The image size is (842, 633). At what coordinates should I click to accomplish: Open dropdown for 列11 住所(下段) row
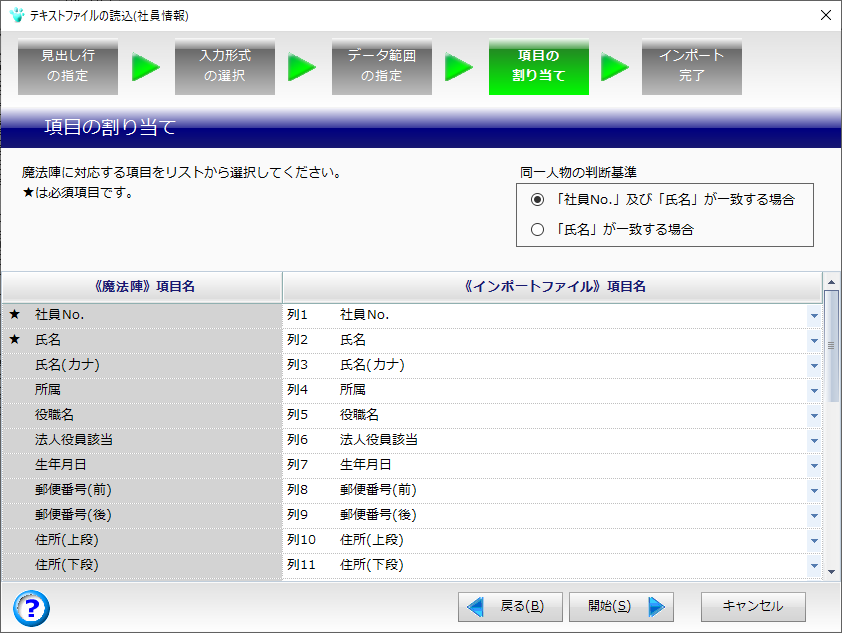[814, 565]
